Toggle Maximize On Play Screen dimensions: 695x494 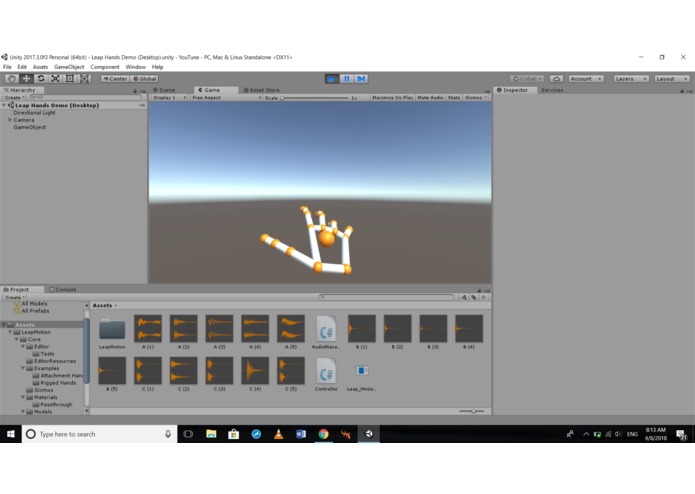[x=392, y=97]
